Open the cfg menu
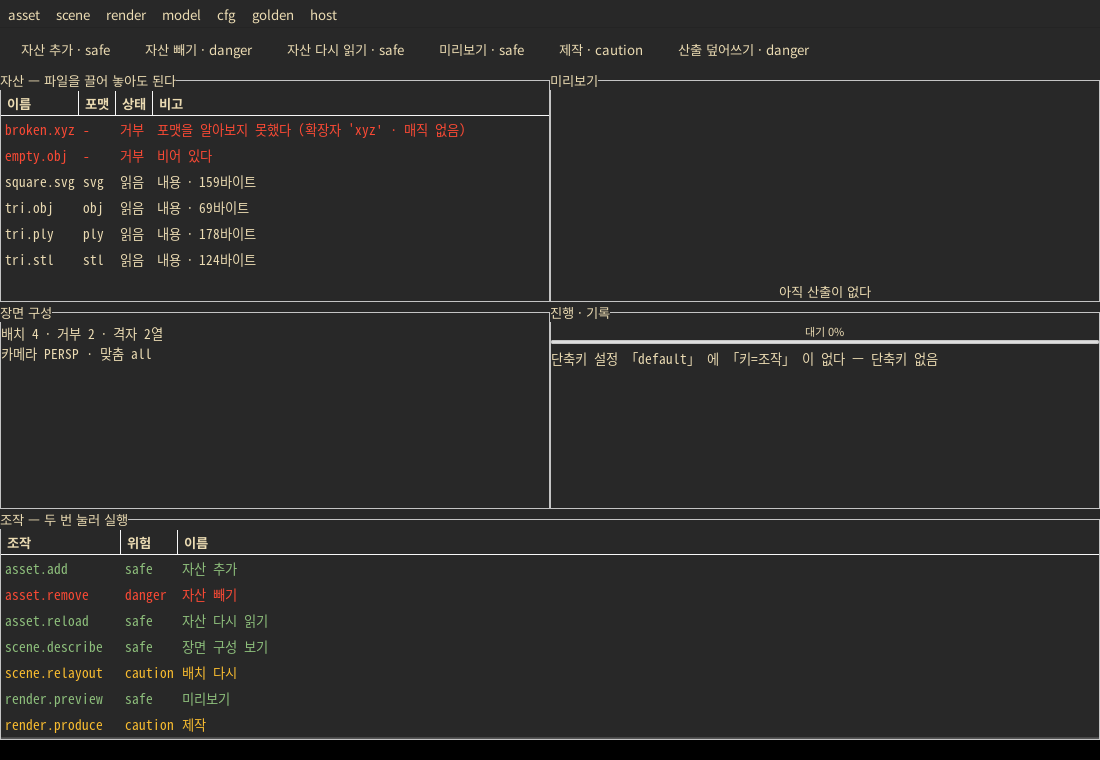Viewport: 1100px width, 760px height. tap(226, 15)
